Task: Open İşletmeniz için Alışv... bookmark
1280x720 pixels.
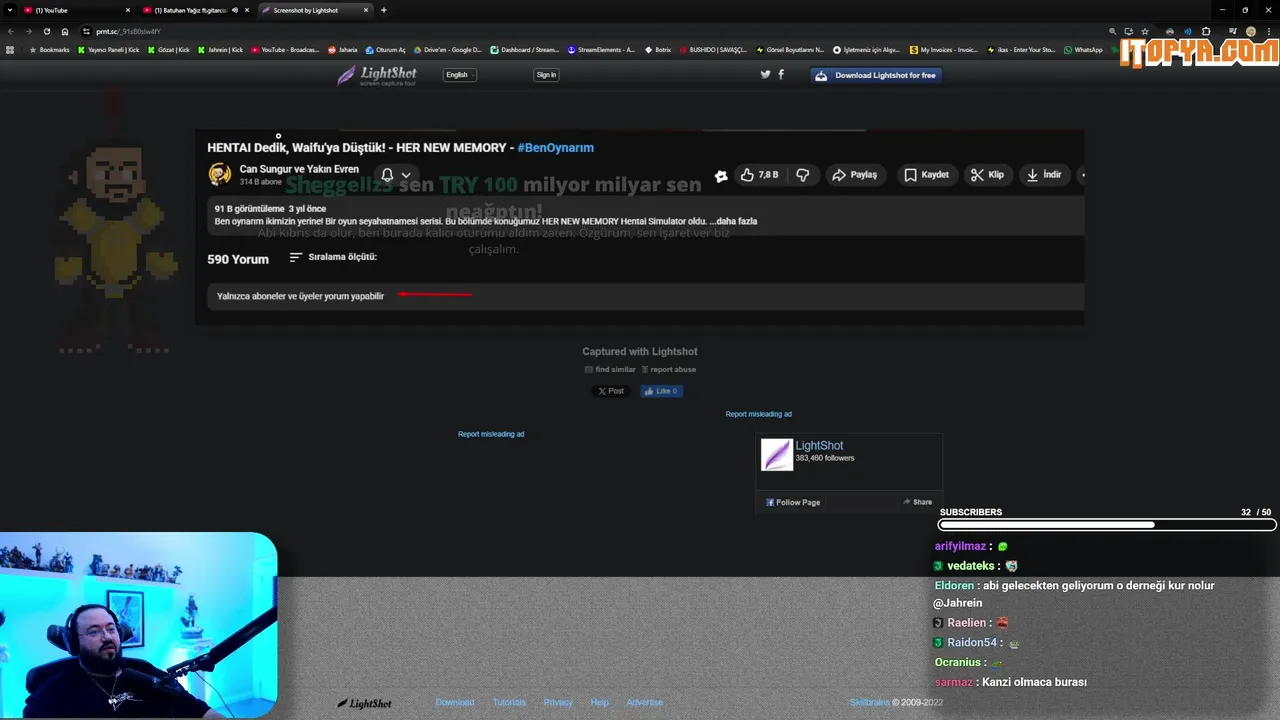Action: pyautogui.click(x=866, y=49)
